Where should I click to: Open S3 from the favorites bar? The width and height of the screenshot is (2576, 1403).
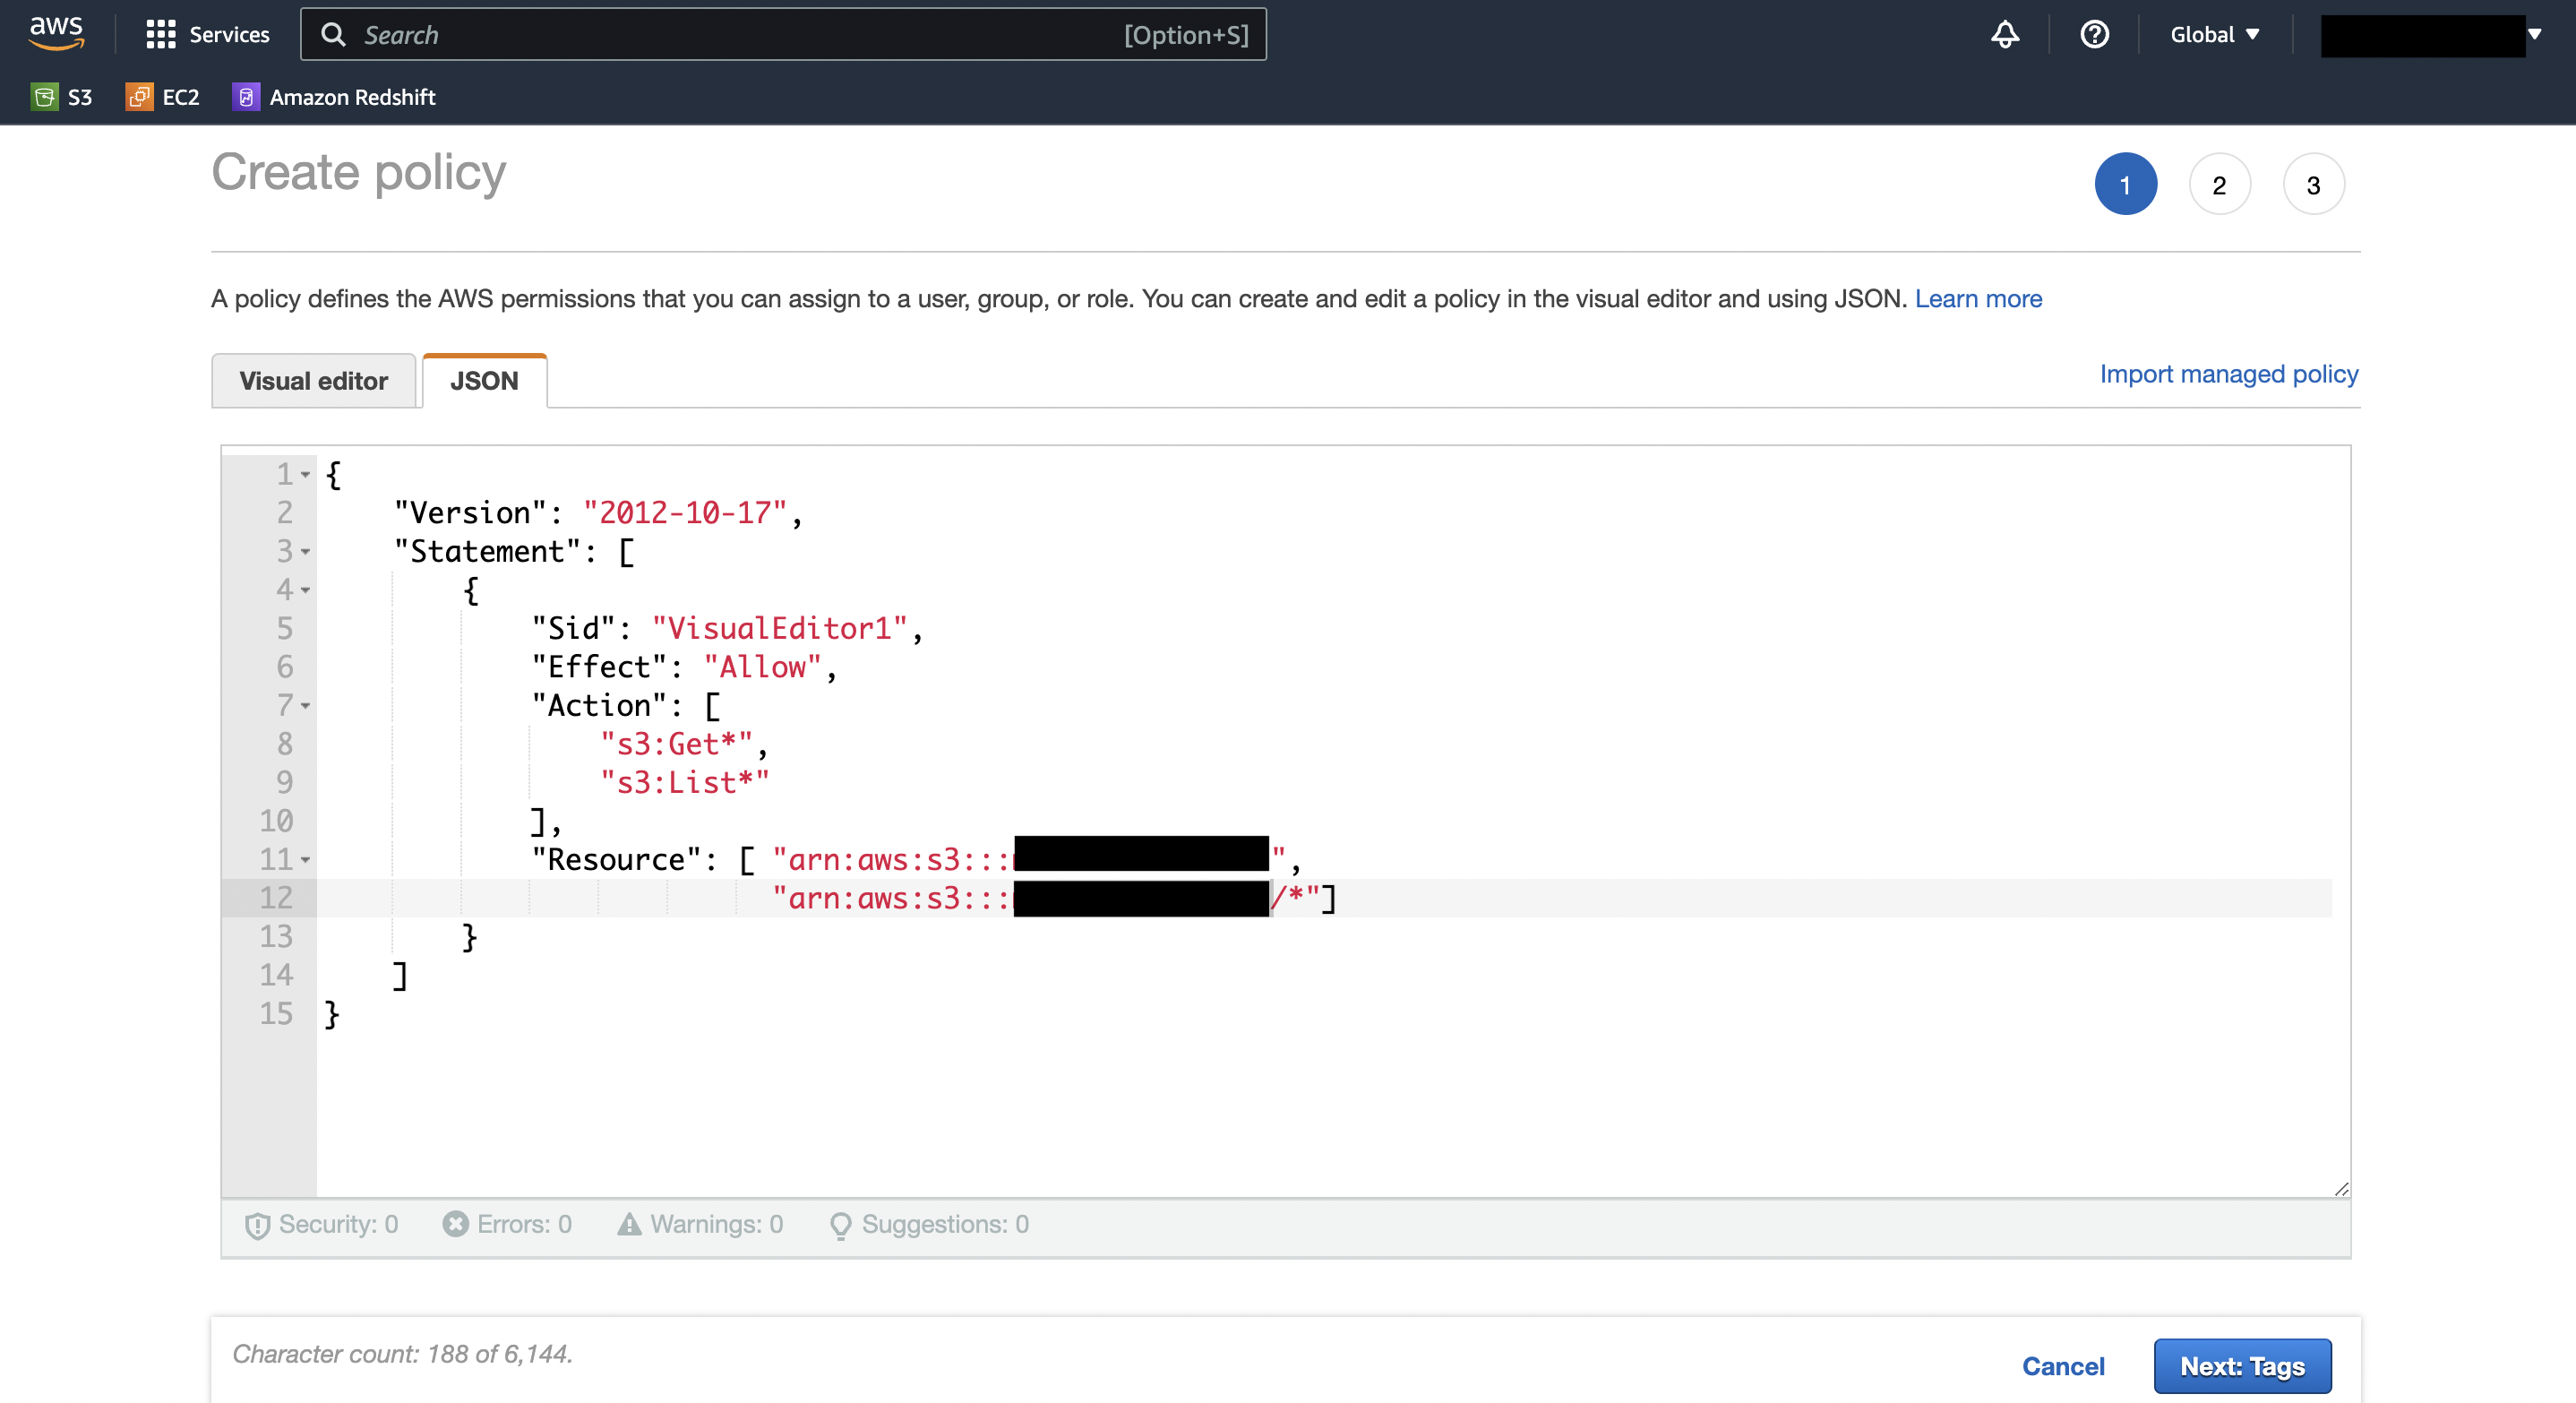pyautogui.click(x=63, y=97)
